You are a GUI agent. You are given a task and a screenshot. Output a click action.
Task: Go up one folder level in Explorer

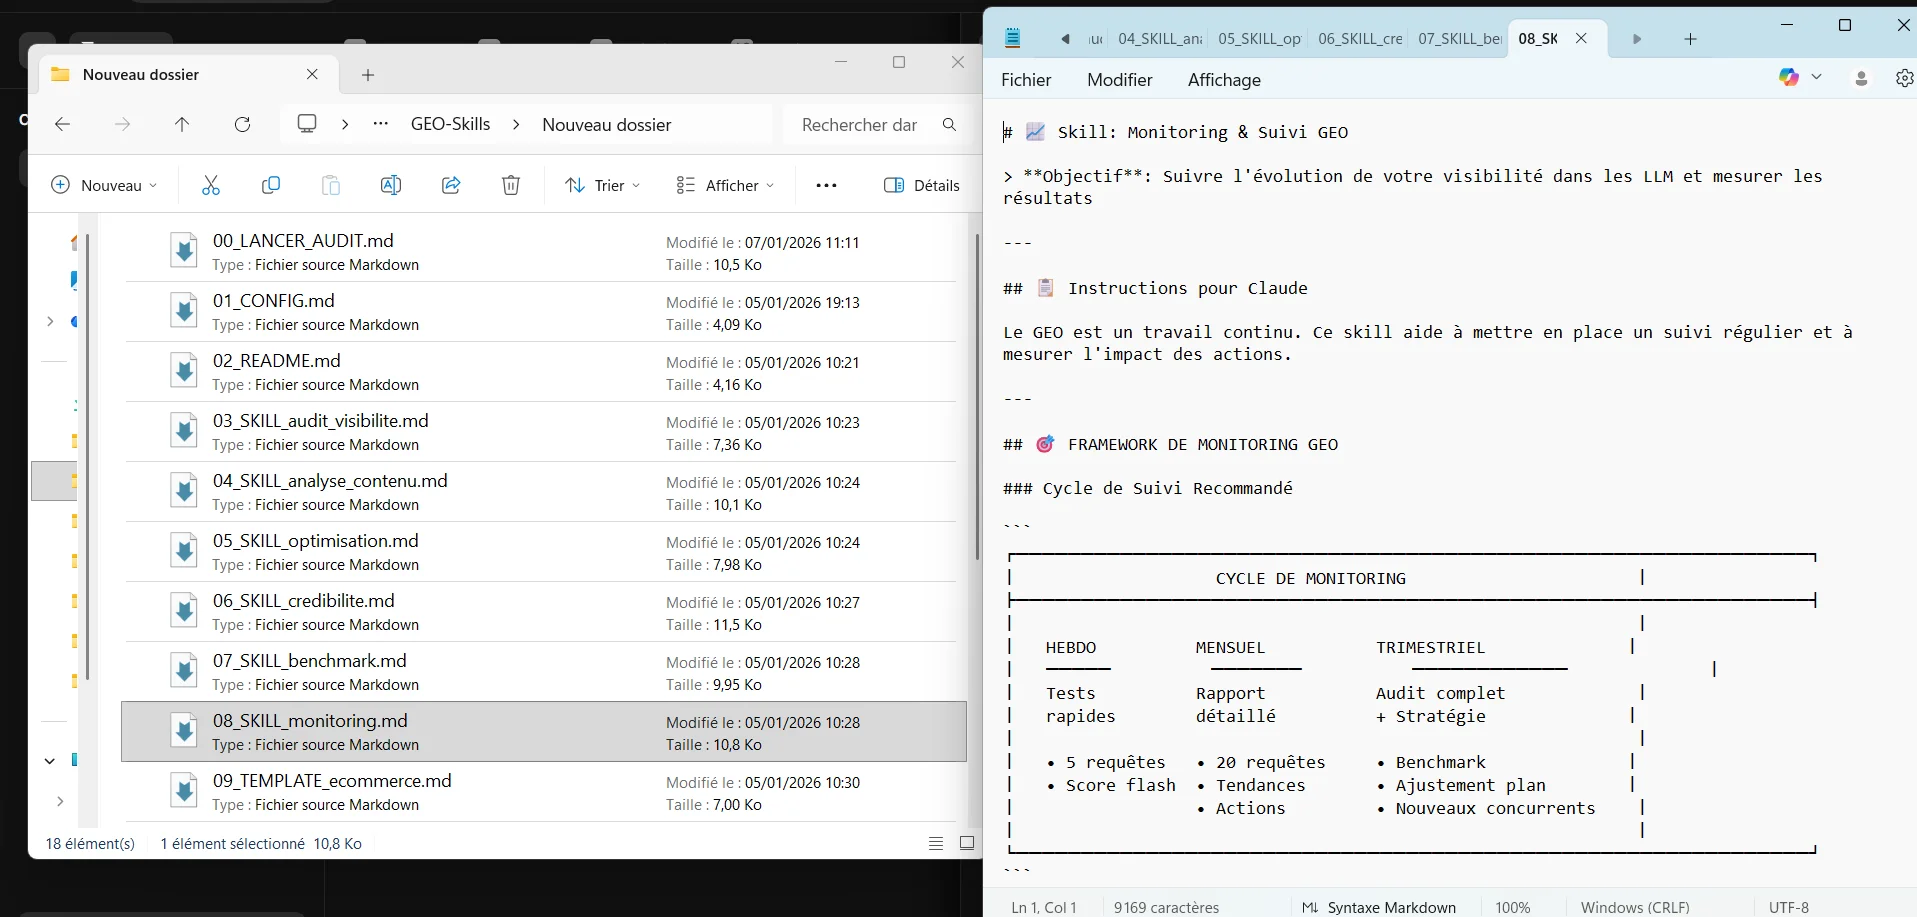[182, 125]
